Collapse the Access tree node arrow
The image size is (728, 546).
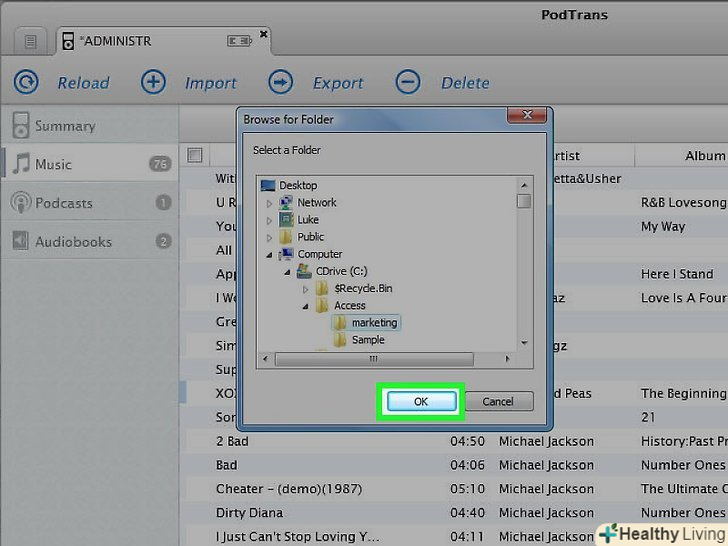(x=306, y=306)
